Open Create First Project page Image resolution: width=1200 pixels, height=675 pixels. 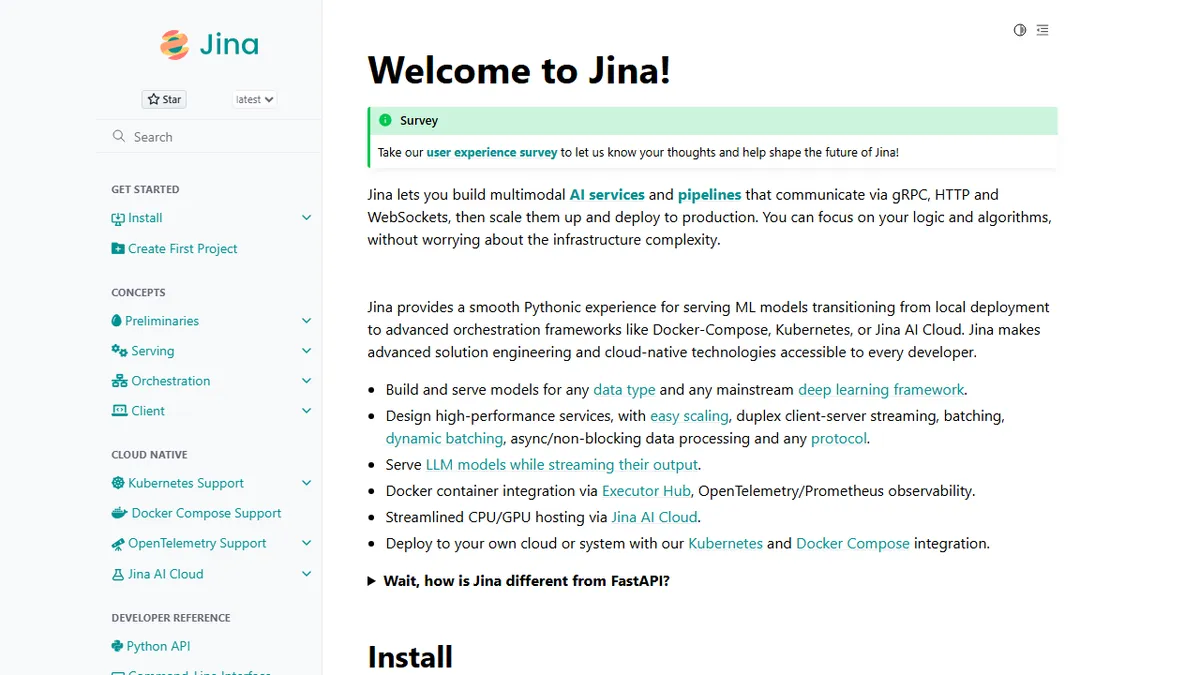click(183, 248)
